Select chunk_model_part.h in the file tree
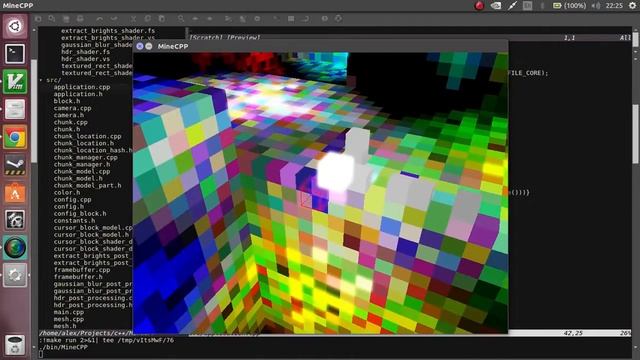 87,185
